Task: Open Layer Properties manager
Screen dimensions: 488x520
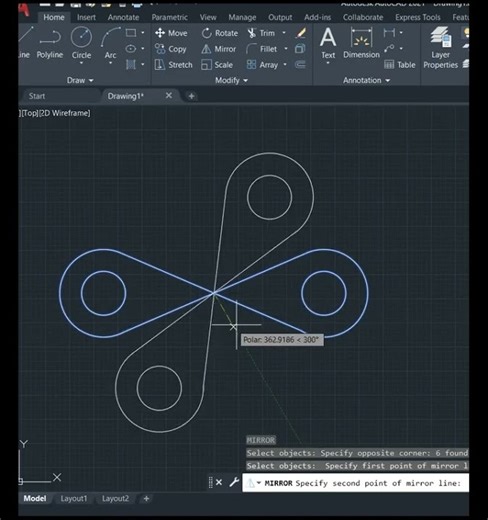Action: click(x=441, y=47)
